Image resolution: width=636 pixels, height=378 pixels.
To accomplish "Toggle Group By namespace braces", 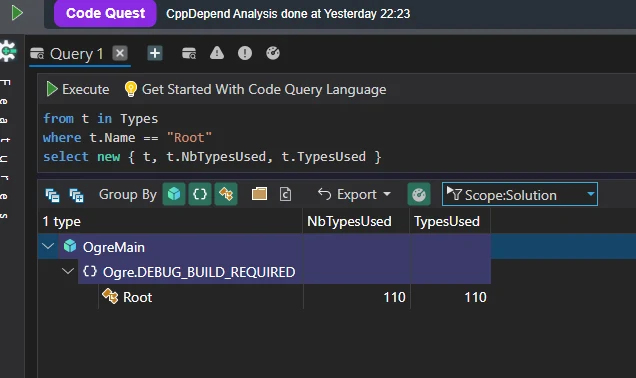I will [x=200, y=194].
